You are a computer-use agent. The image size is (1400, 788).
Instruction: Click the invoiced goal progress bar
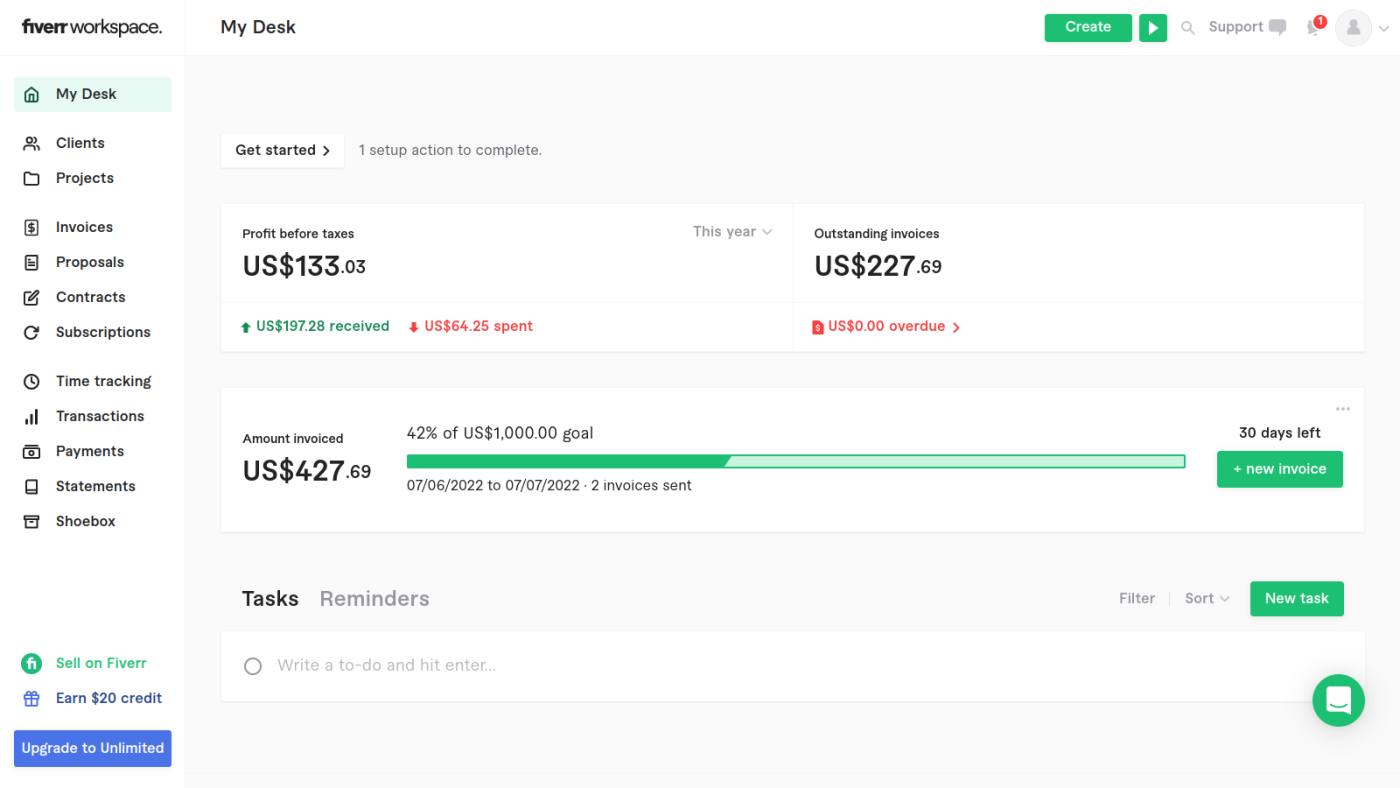point(796,461)
